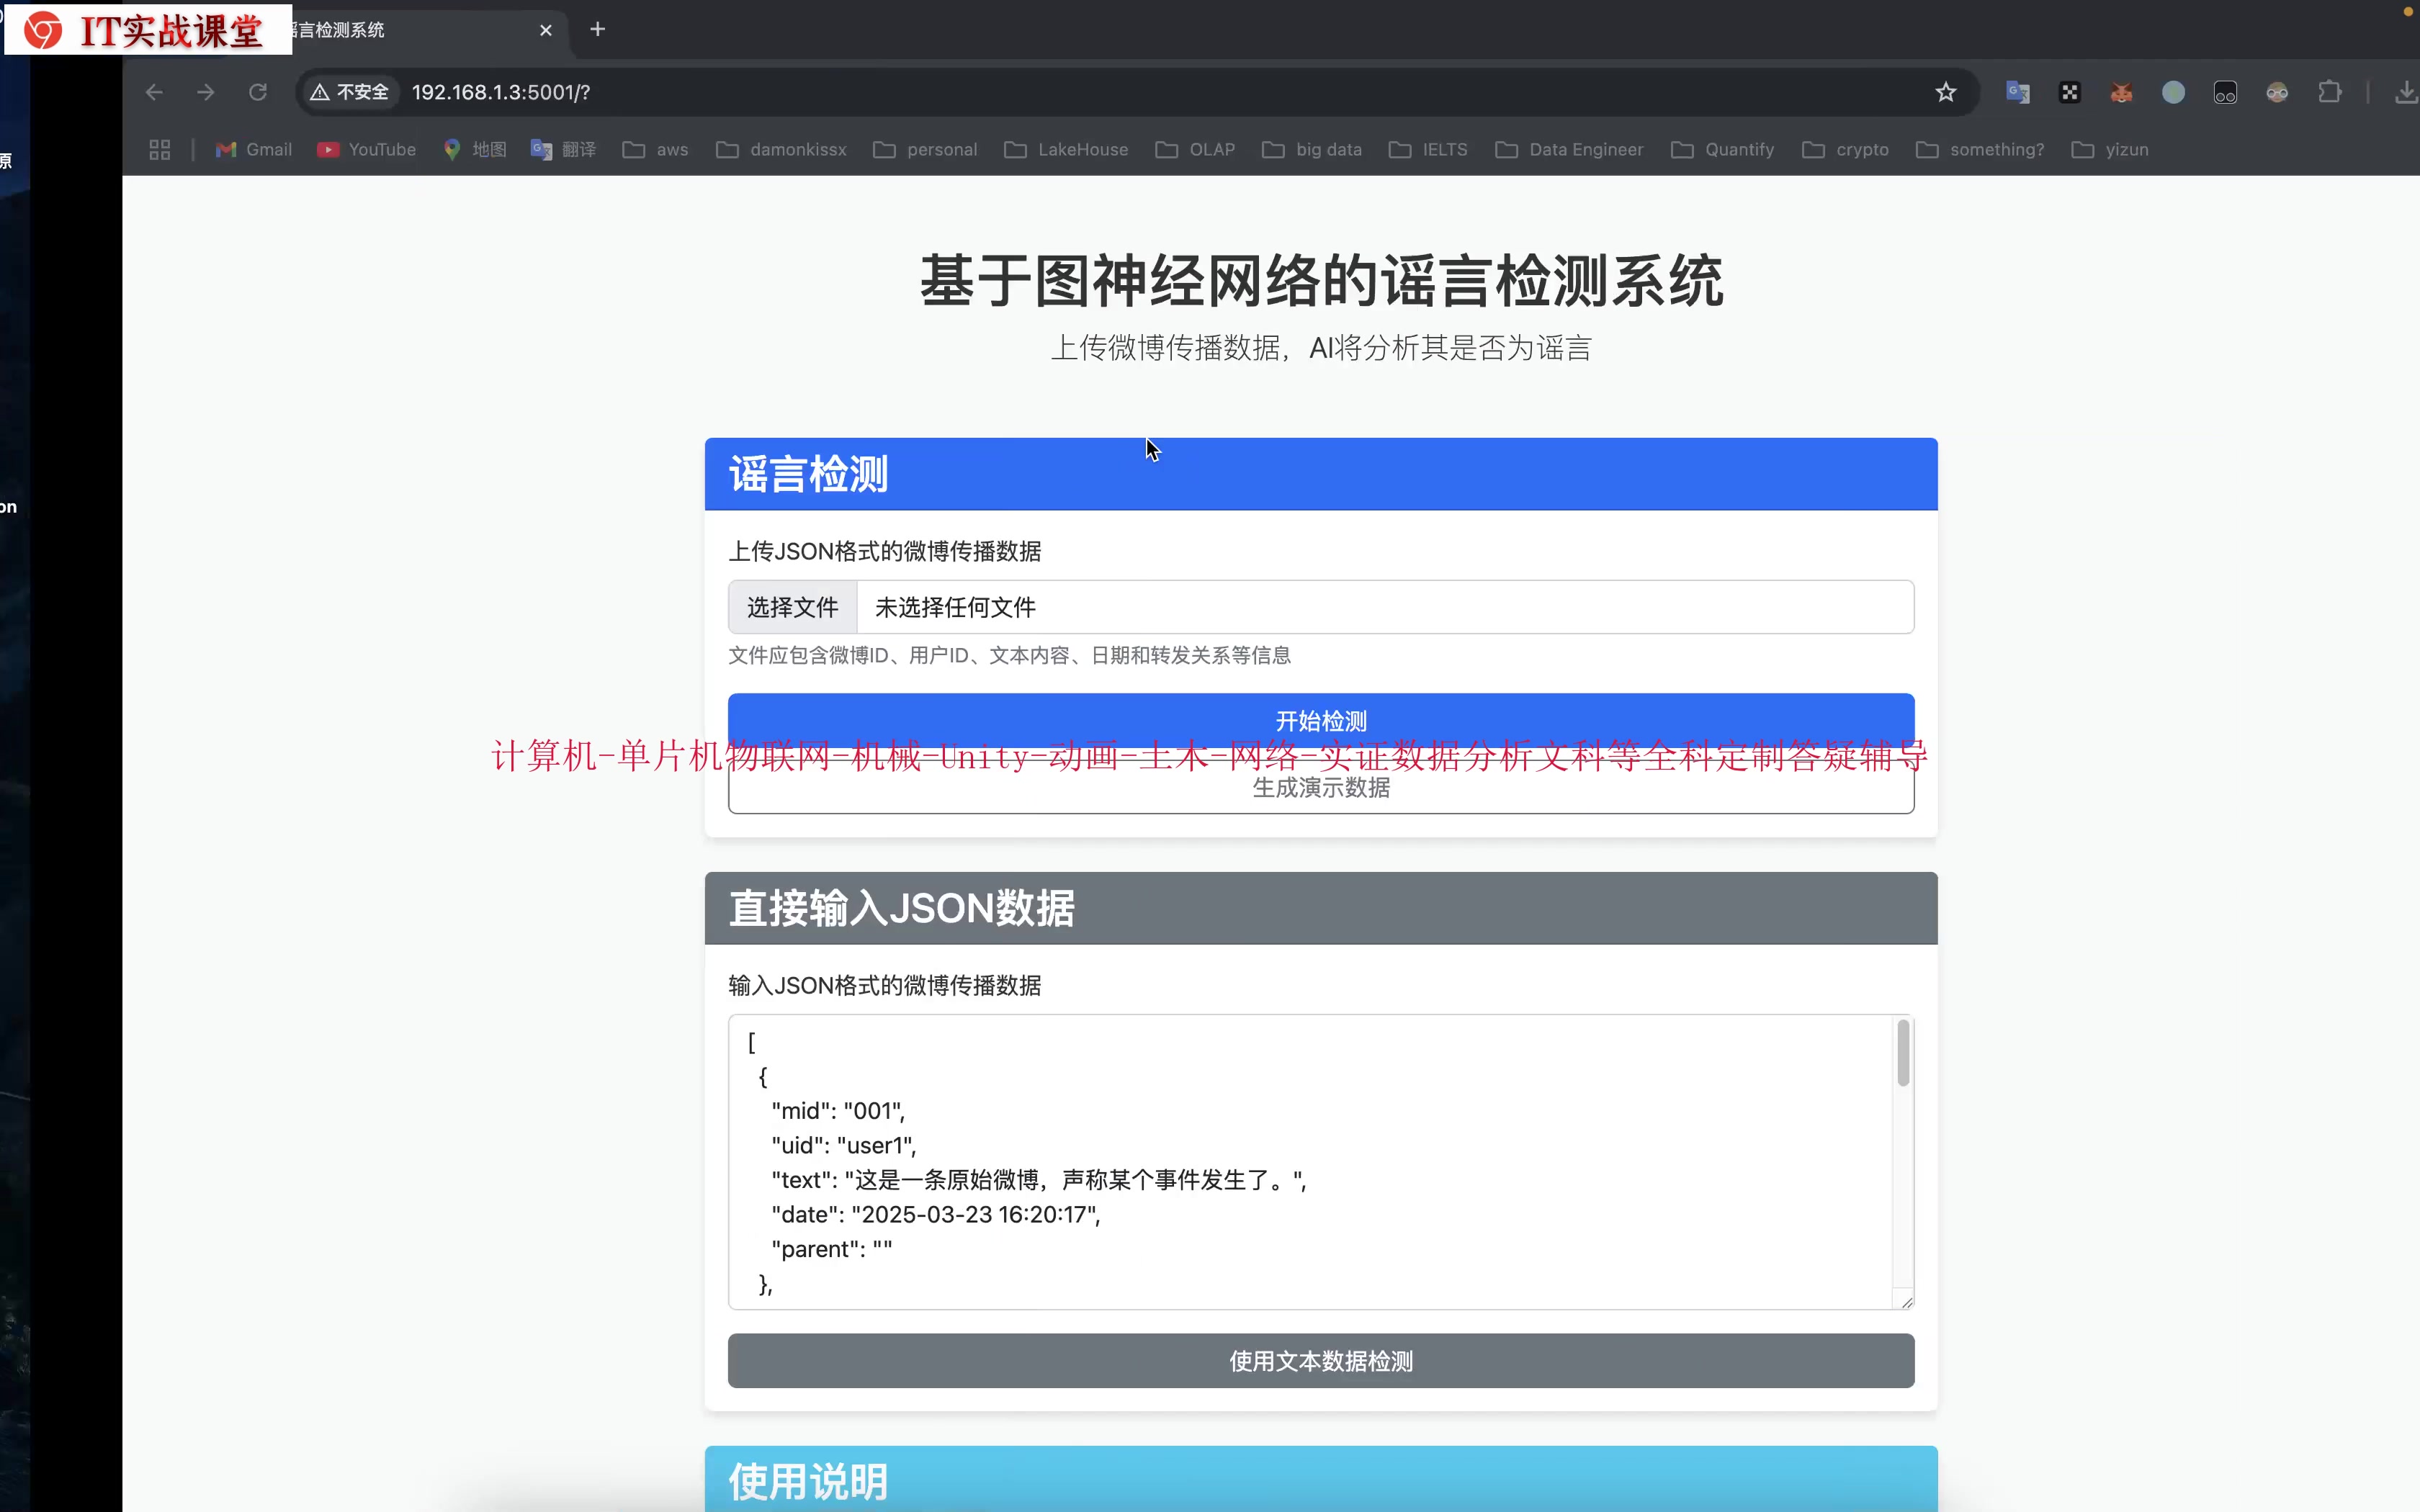Click the 使用文本数据检测 button
Screen dimensions: 2420x1512
tap(1320, 1360)
